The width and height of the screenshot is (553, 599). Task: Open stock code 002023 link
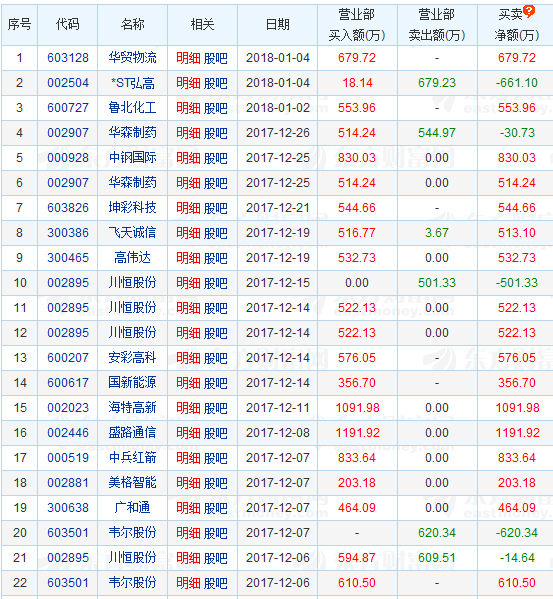tap(68, 408)
